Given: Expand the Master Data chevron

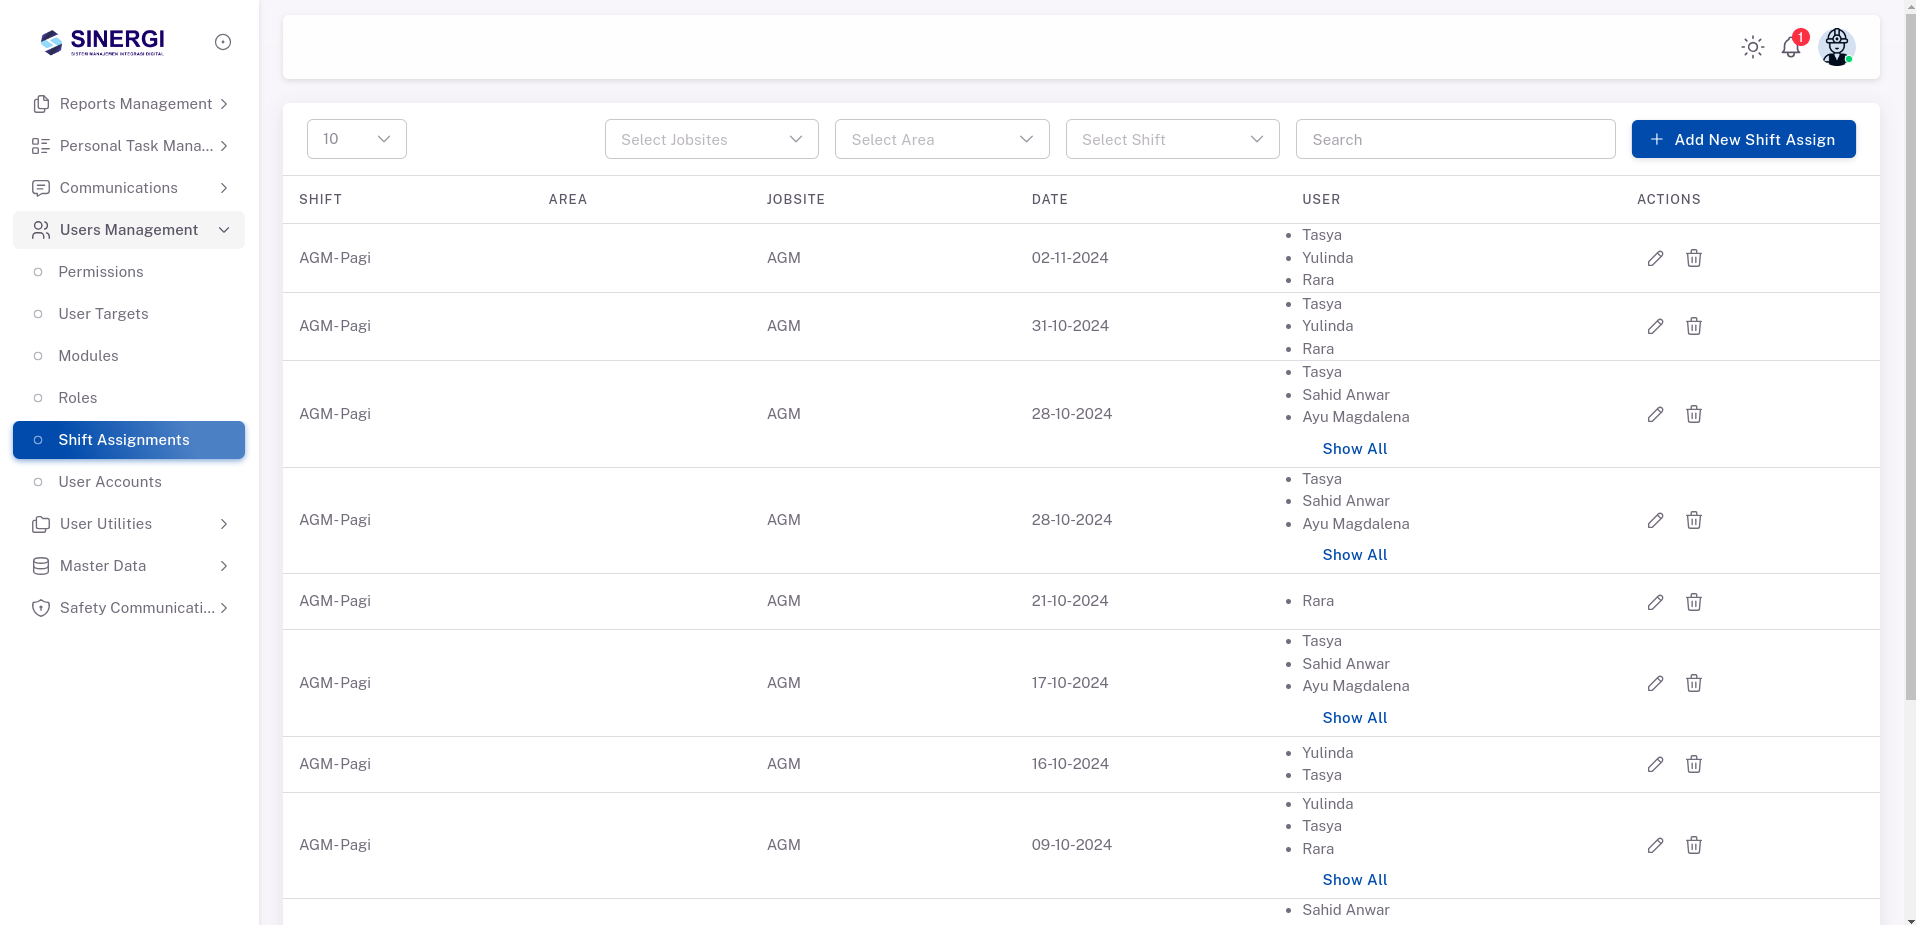Looking at the screenshot, I should [x=224, y=566].
